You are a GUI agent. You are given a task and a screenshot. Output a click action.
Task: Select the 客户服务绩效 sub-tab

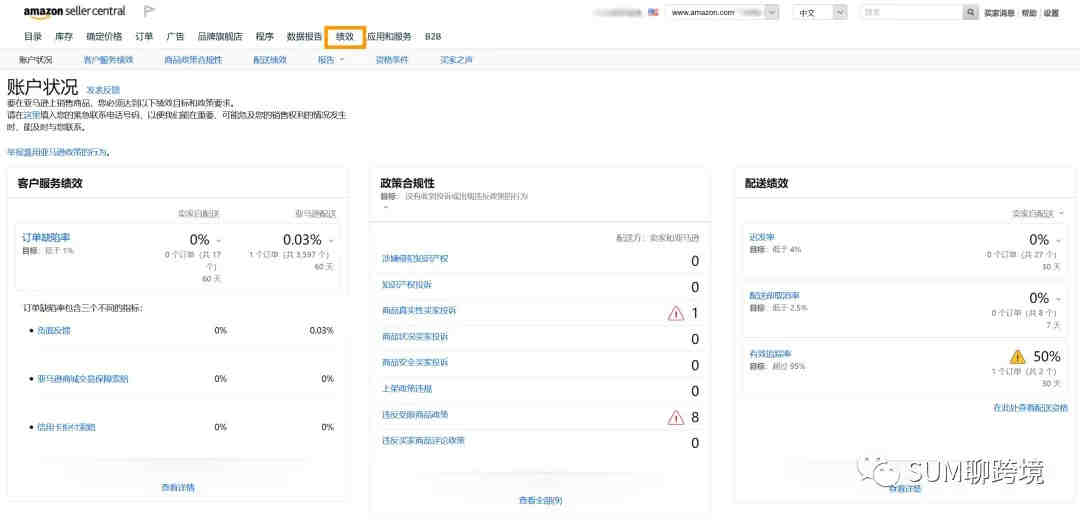pyautogui.click(x=109, y=60)
